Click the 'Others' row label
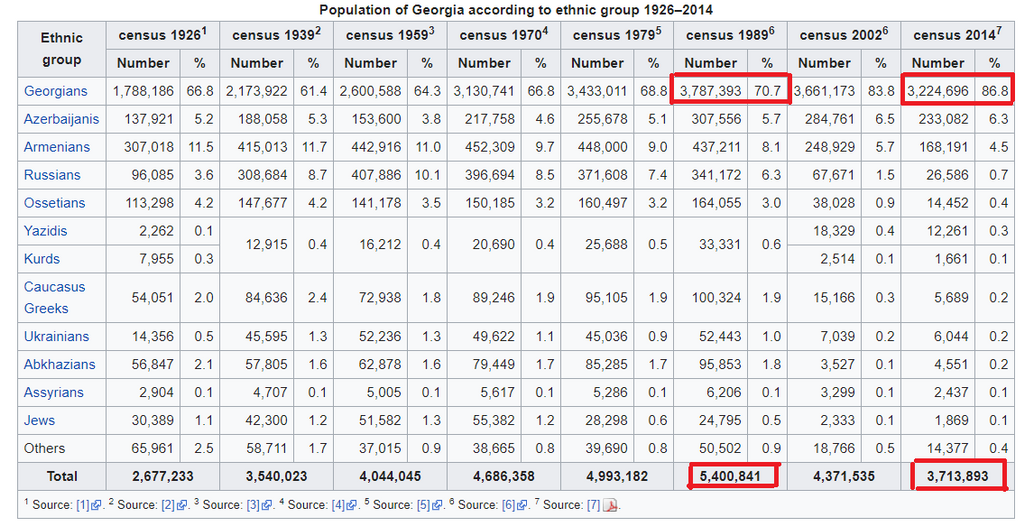 click(44, 449)
